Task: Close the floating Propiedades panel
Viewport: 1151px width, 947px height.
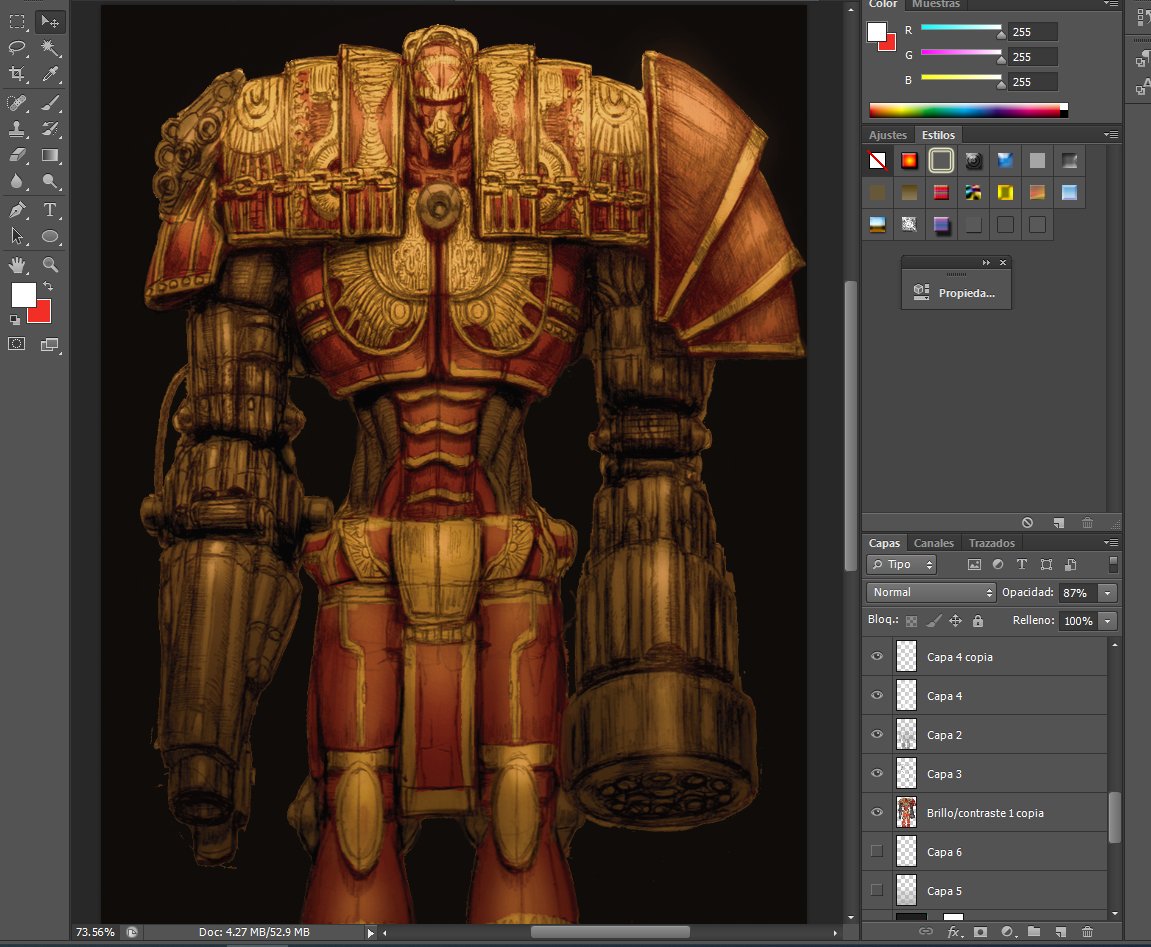Action: point(1003,262)
